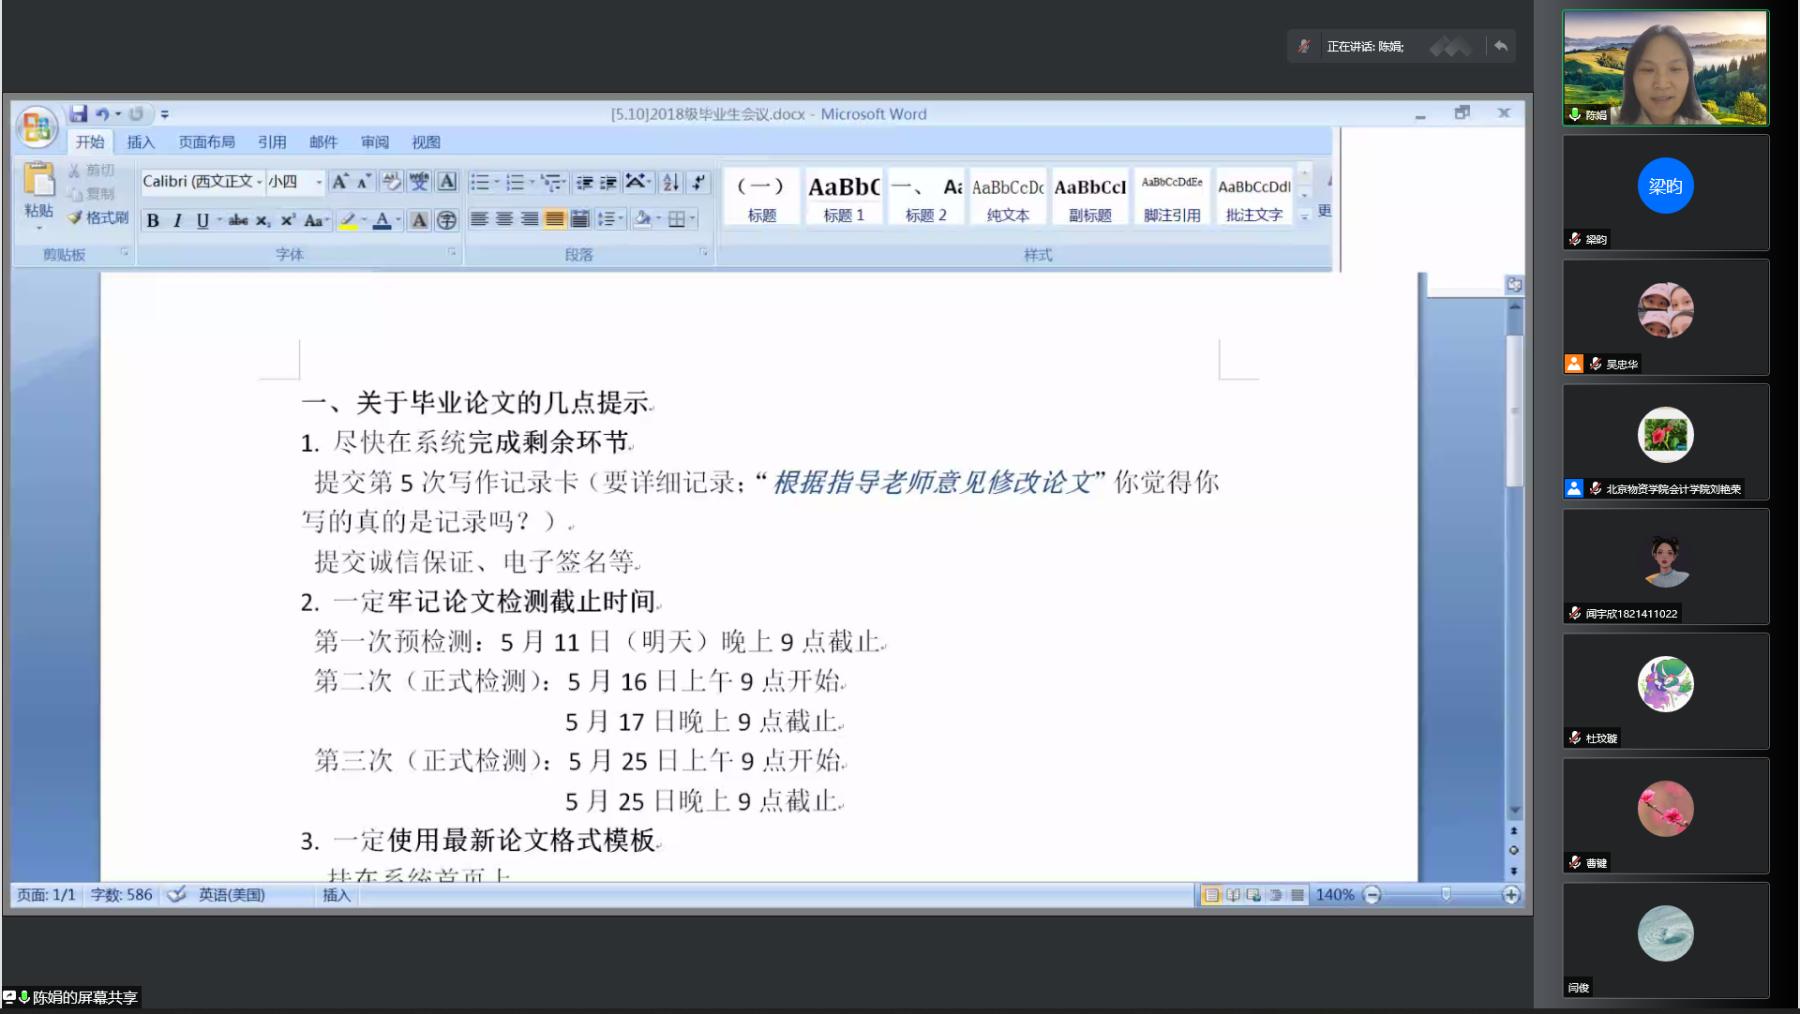The height and width of the screenshot is (1014, 1800).
Task: Click the Office button logo
Action: coord(37,128)
